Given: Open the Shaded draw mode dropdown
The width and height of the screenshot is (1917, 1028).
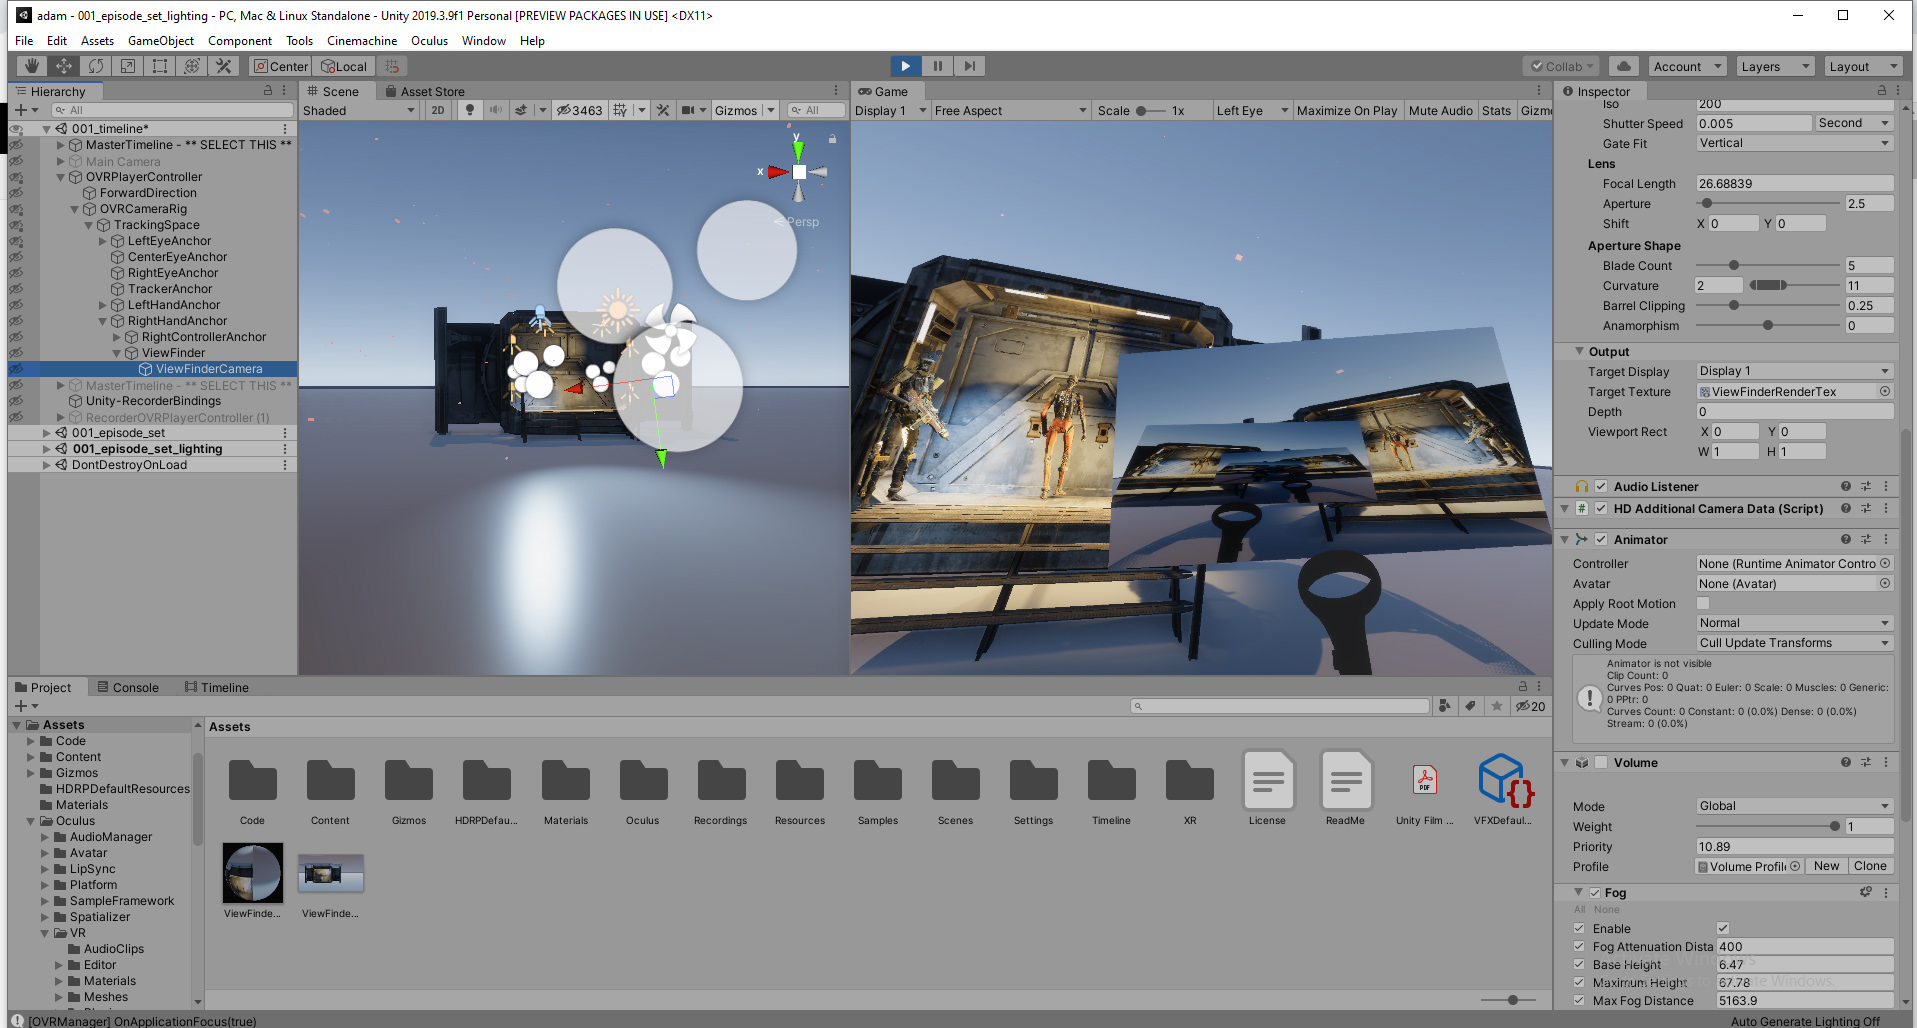Looking at the screenshot, I should 355,110.
